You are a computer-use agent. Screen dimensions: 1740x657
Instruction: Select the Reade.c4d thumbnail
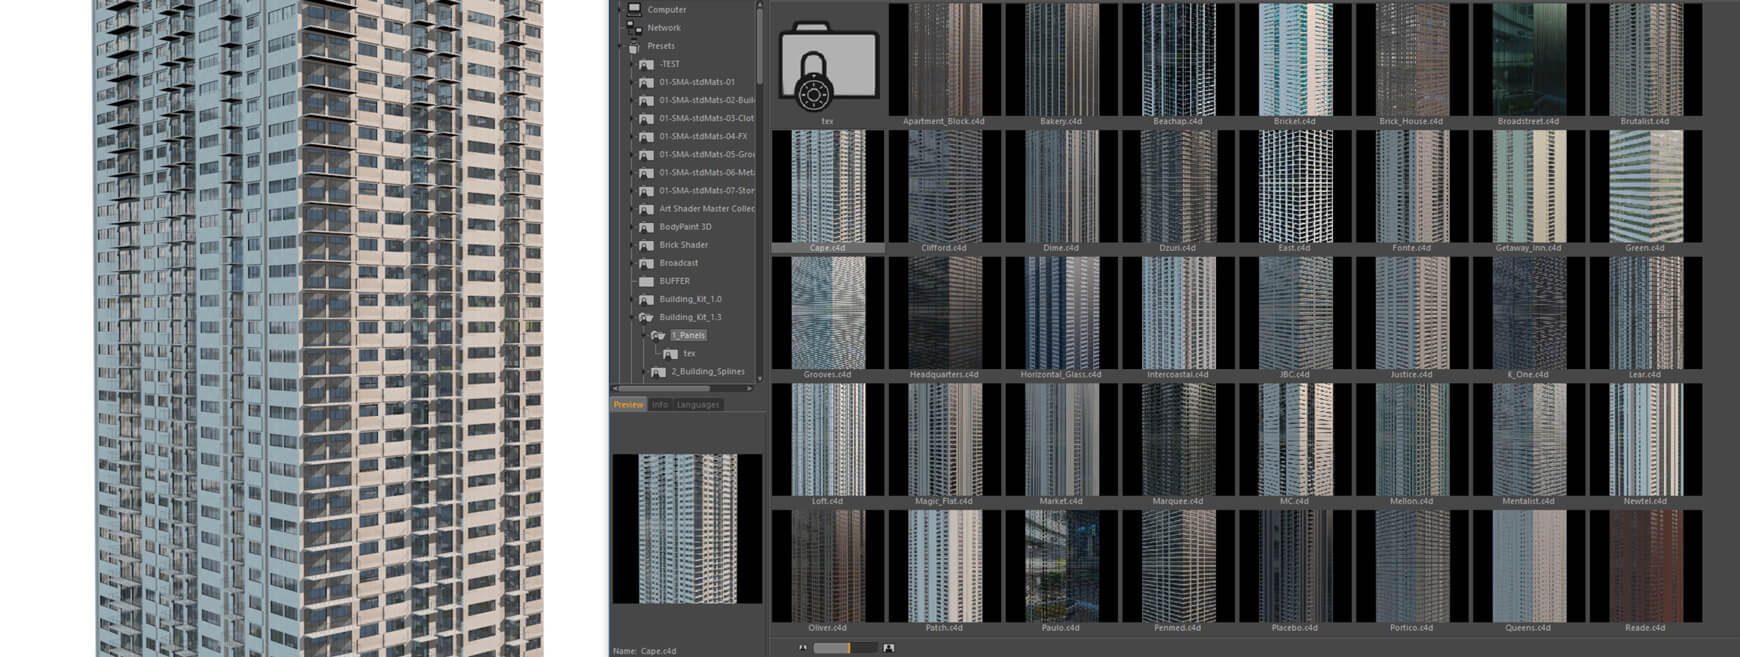(x=1646, y=567)
